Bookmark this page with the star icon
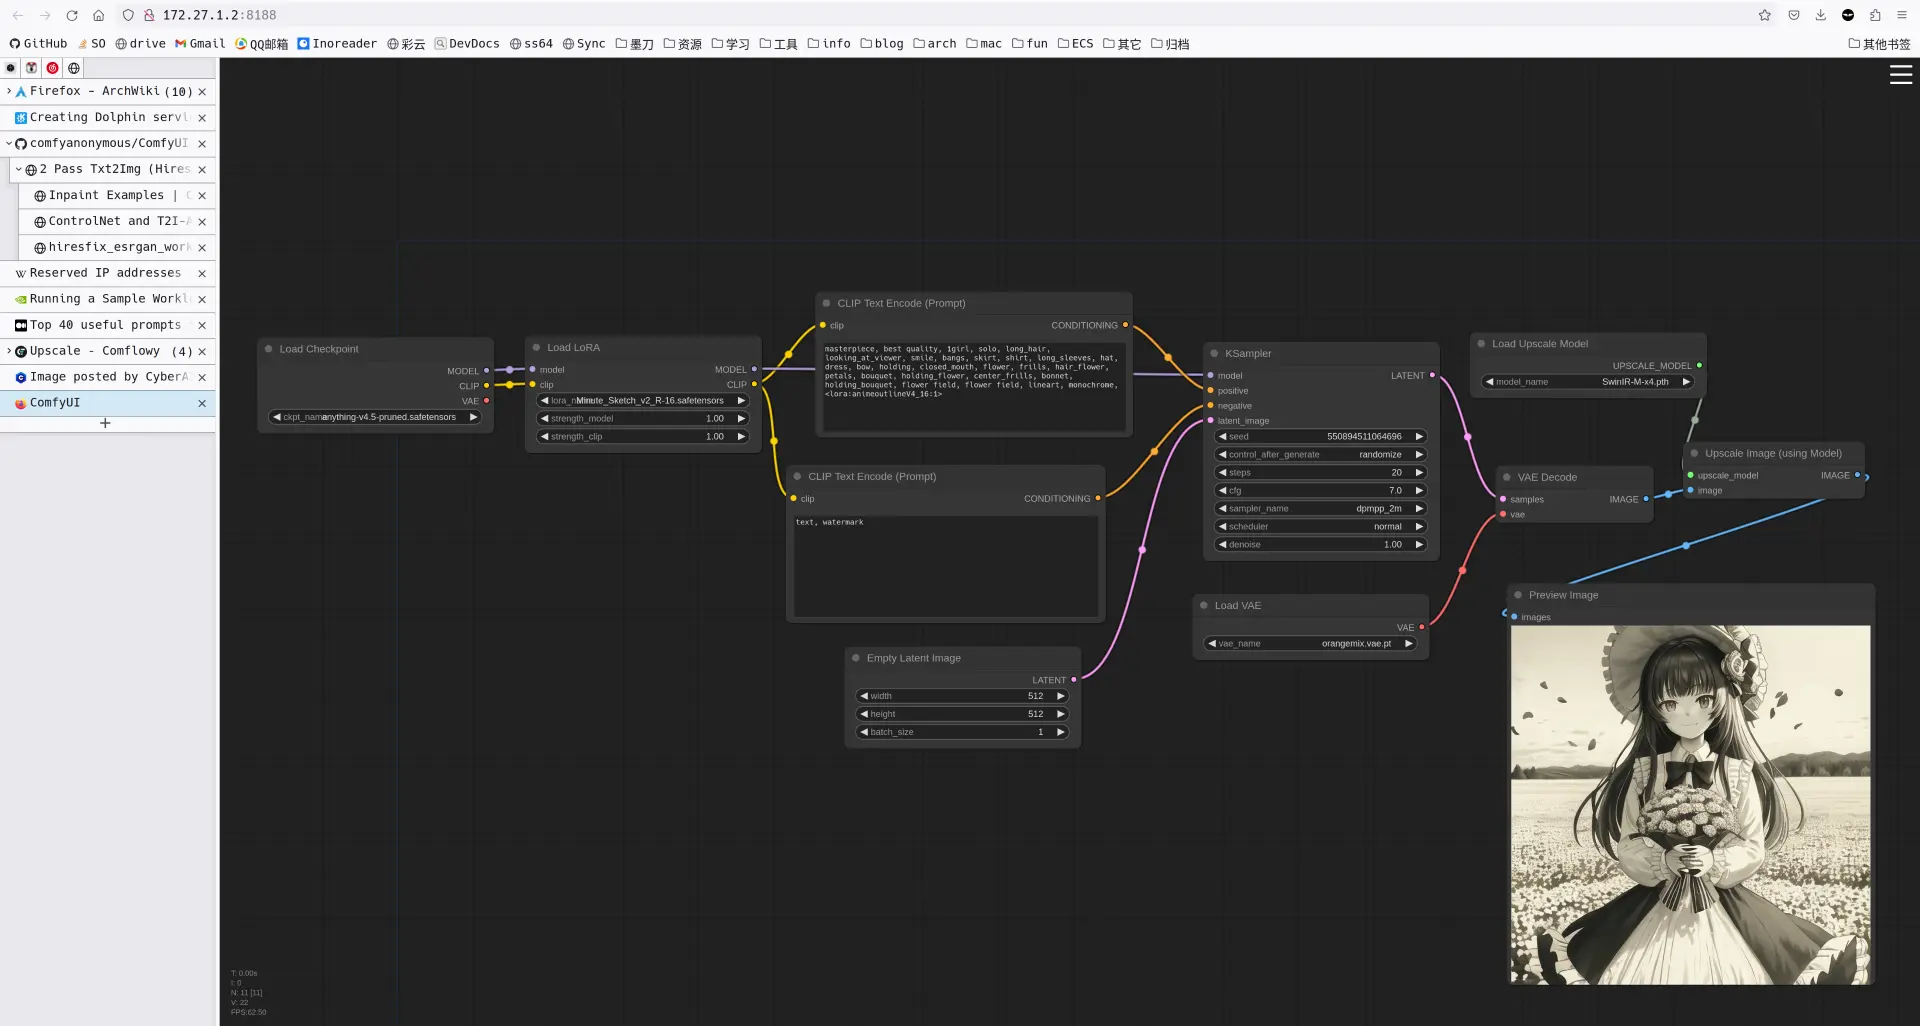This screenshot has height=1026, width=1920. [1765, 15]
